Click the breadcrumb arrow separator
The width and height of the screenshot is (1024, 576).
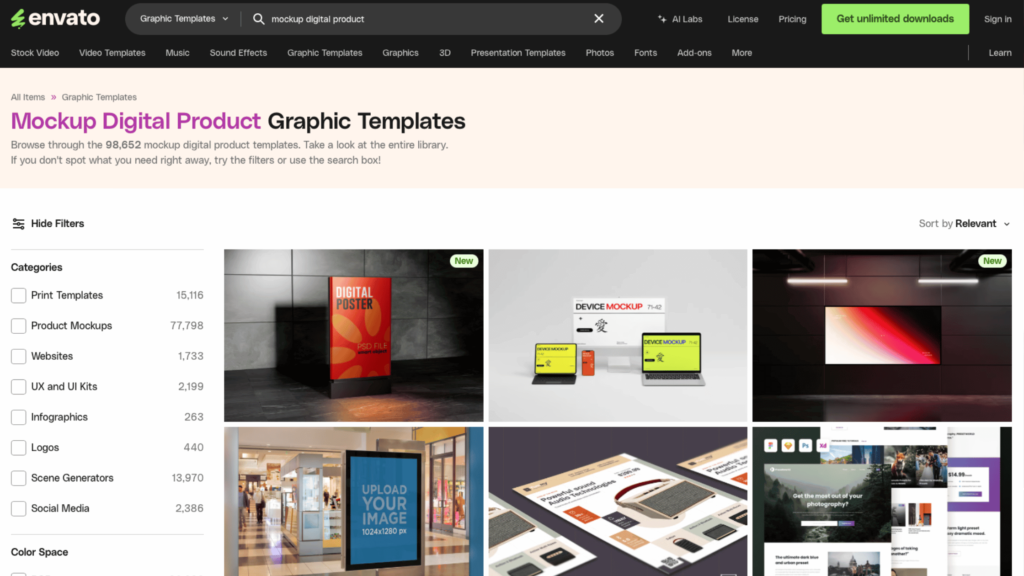click(x=53, y=98)
